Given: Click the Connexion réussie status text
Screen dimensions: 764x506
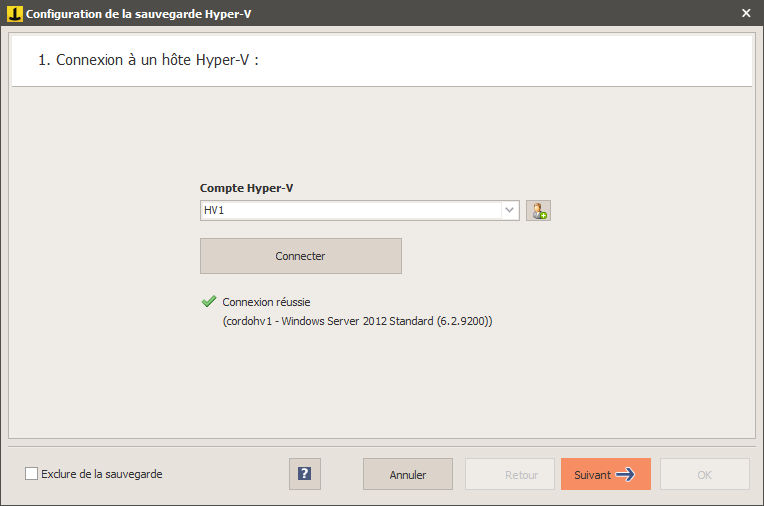Looking at the screenshot, I should click(x=266, y=302).
